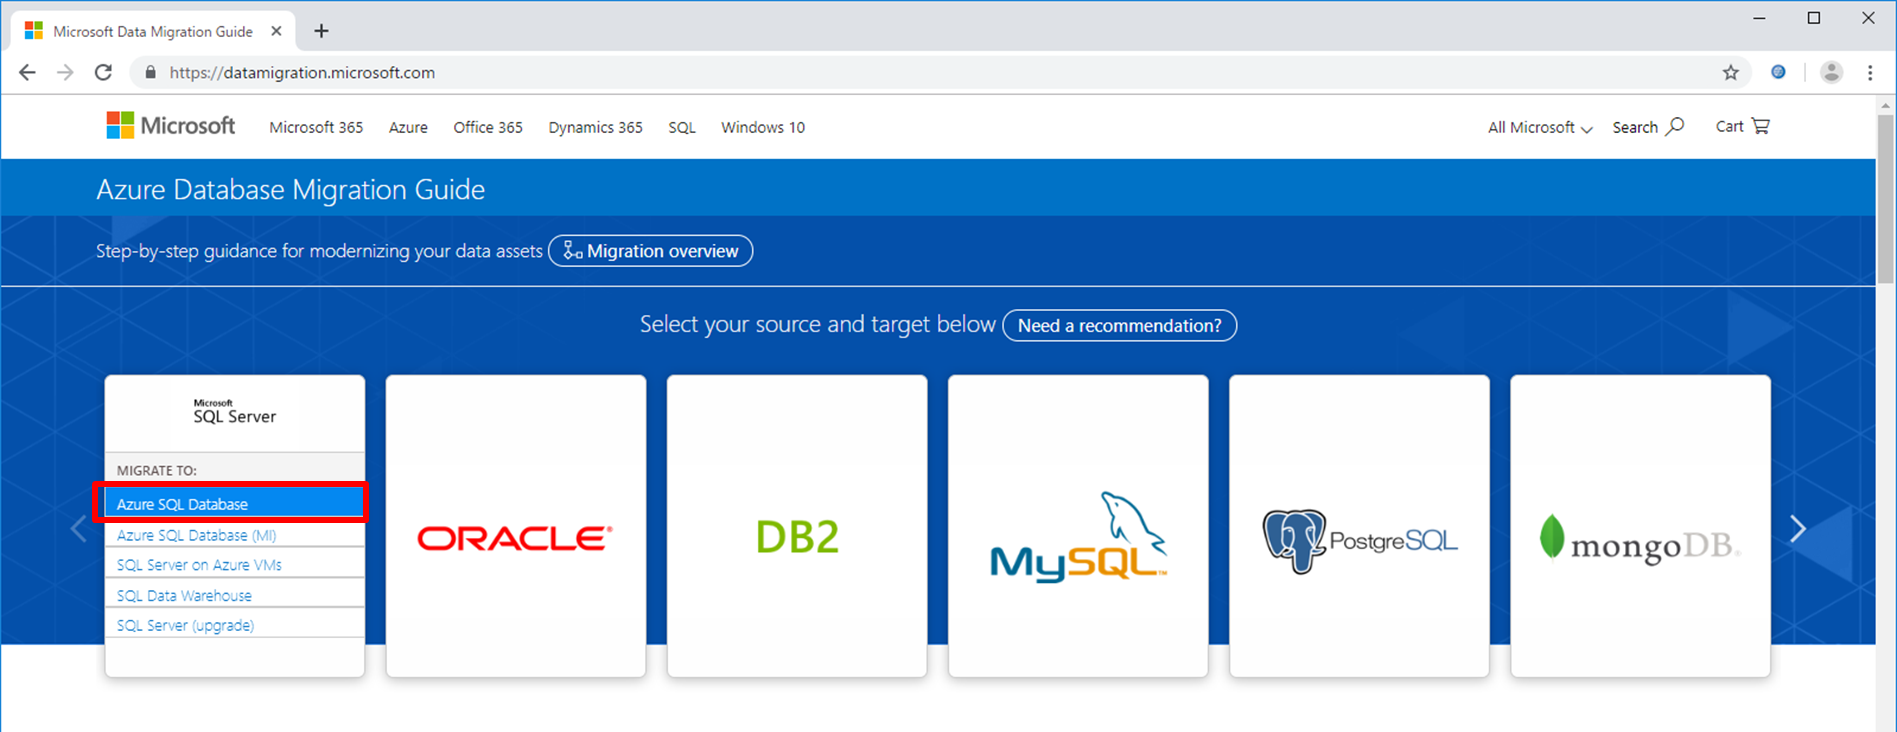Click the Need a recommendation? button
Image resolution: width=1897 pixels, height=732 pixels.
[1119, 326]
